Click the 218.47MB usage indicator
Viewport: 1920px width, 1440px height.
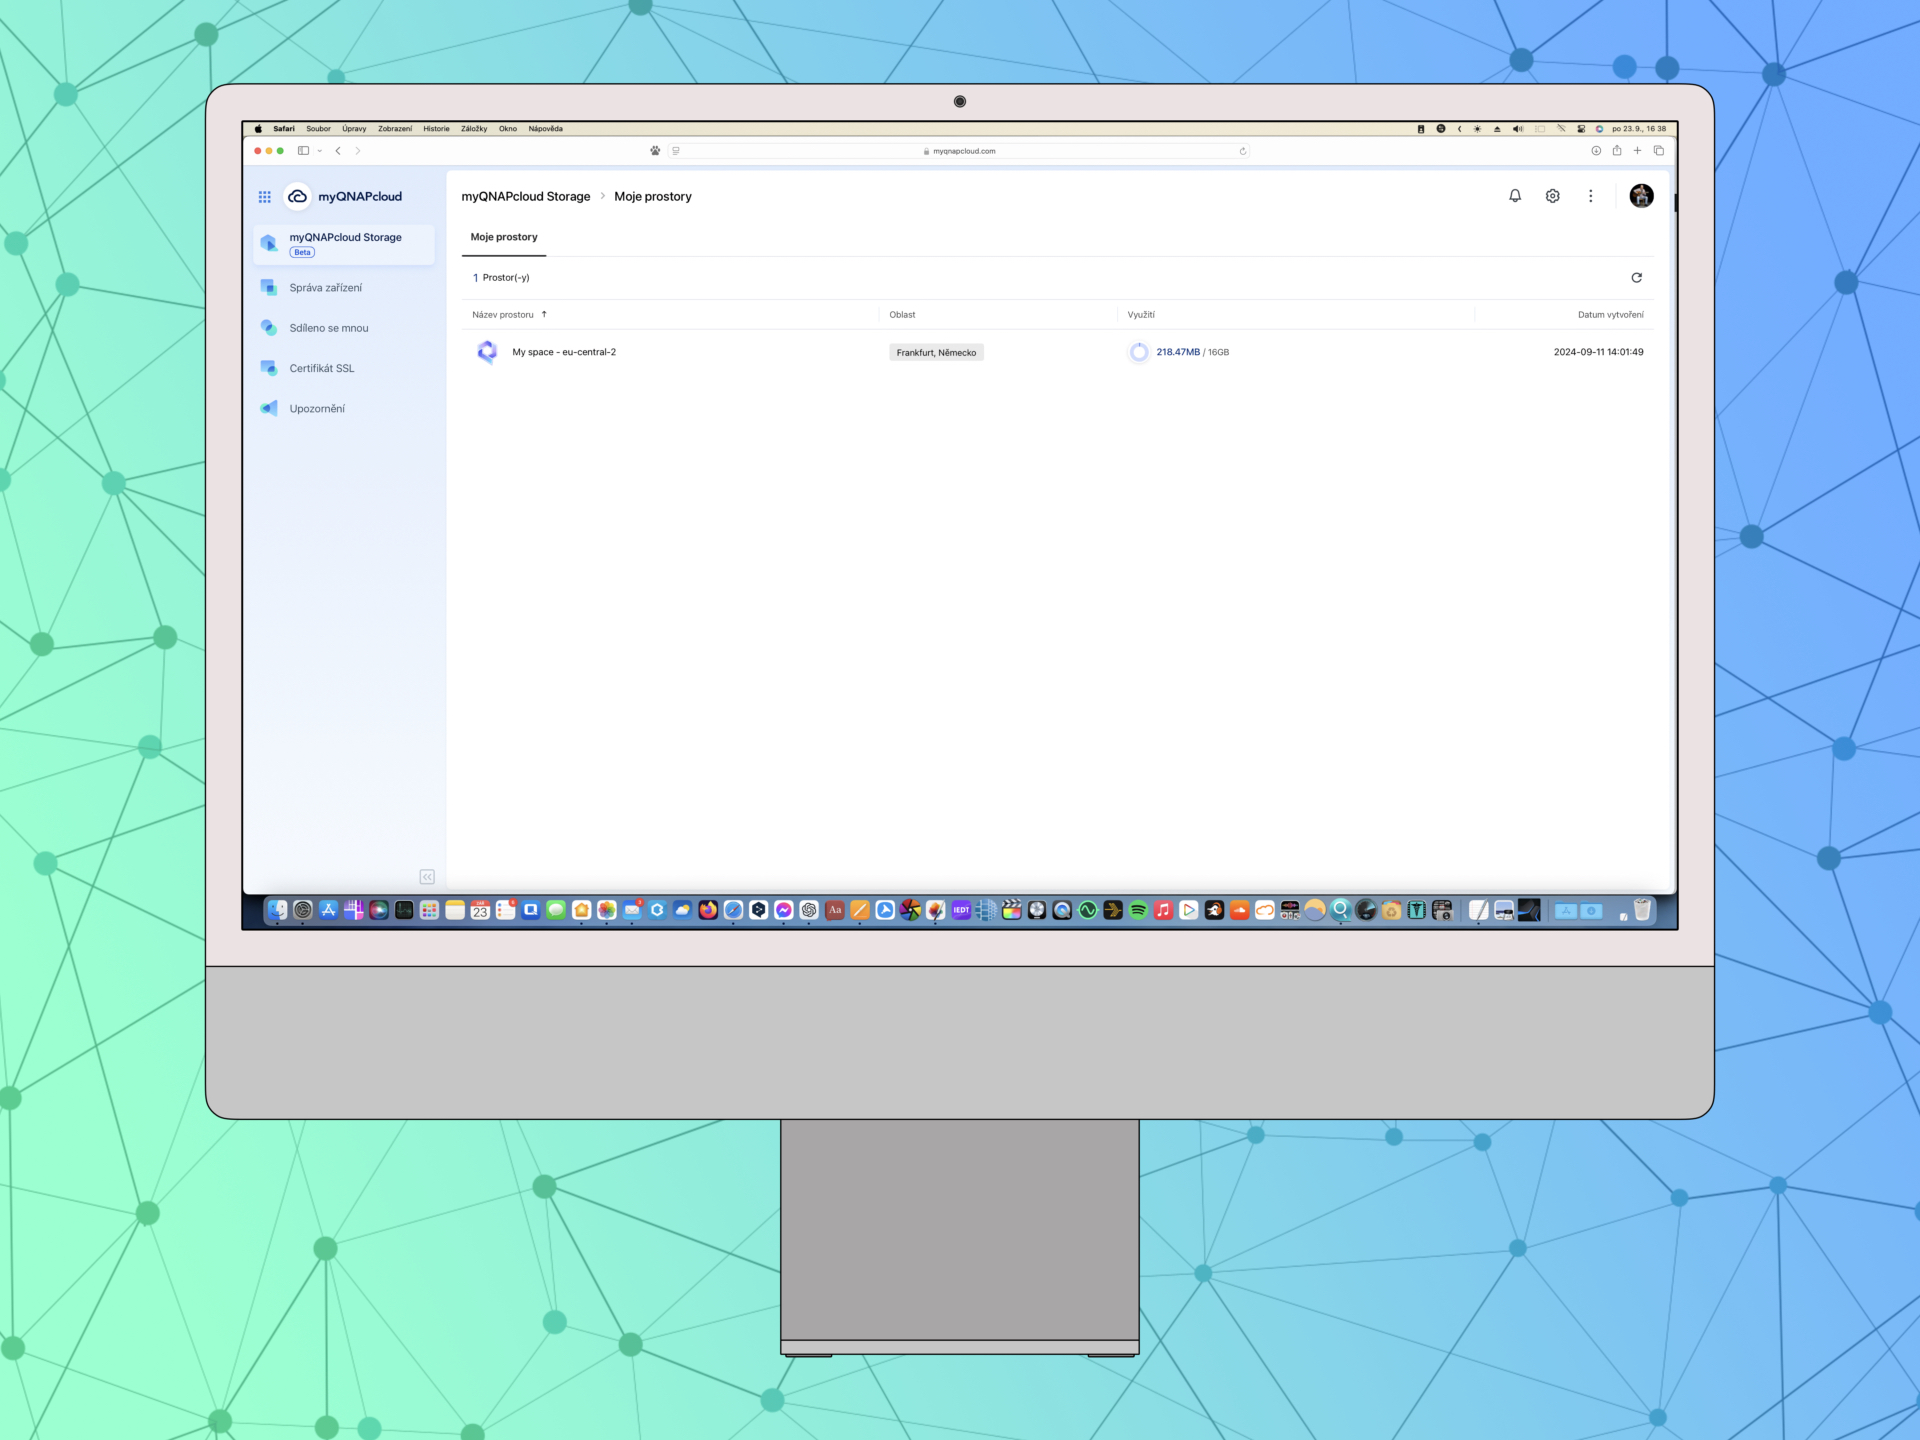coord(1177,352)
